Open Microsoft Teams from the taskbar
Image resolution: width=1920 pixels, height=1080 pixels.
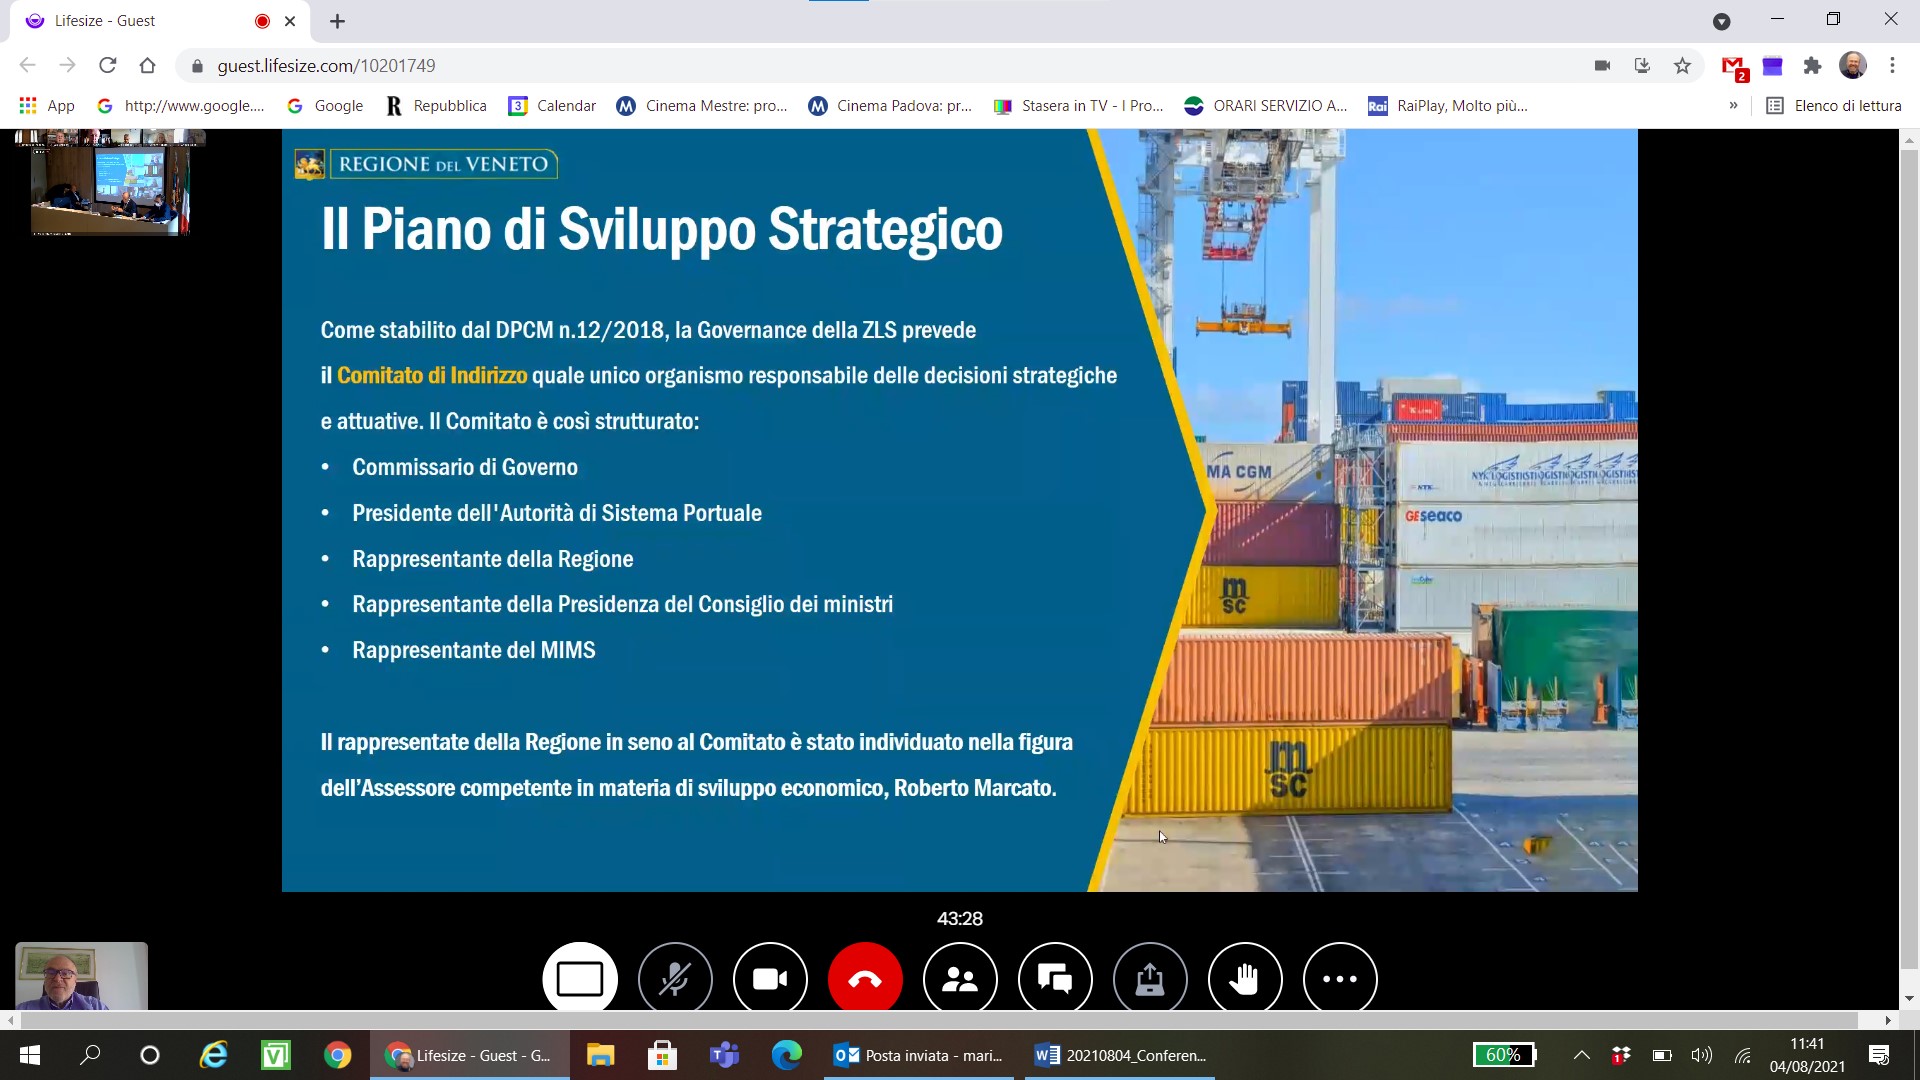(x=724, y=1055)
